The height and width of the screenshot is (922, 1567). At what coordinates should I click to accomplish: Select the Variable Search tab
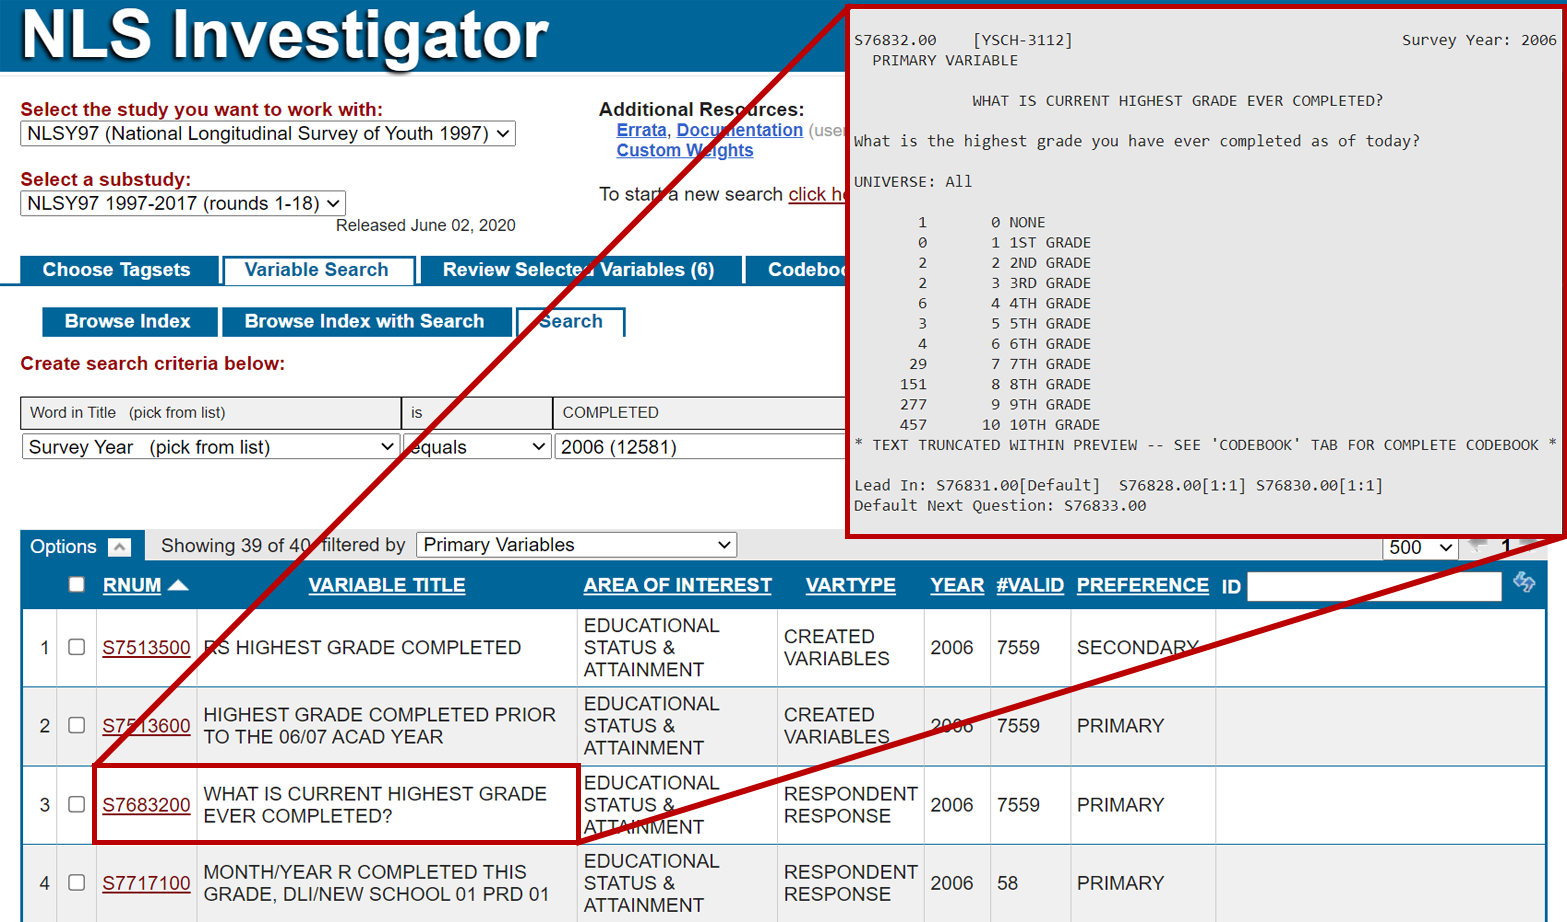click(x=317, y=270)
